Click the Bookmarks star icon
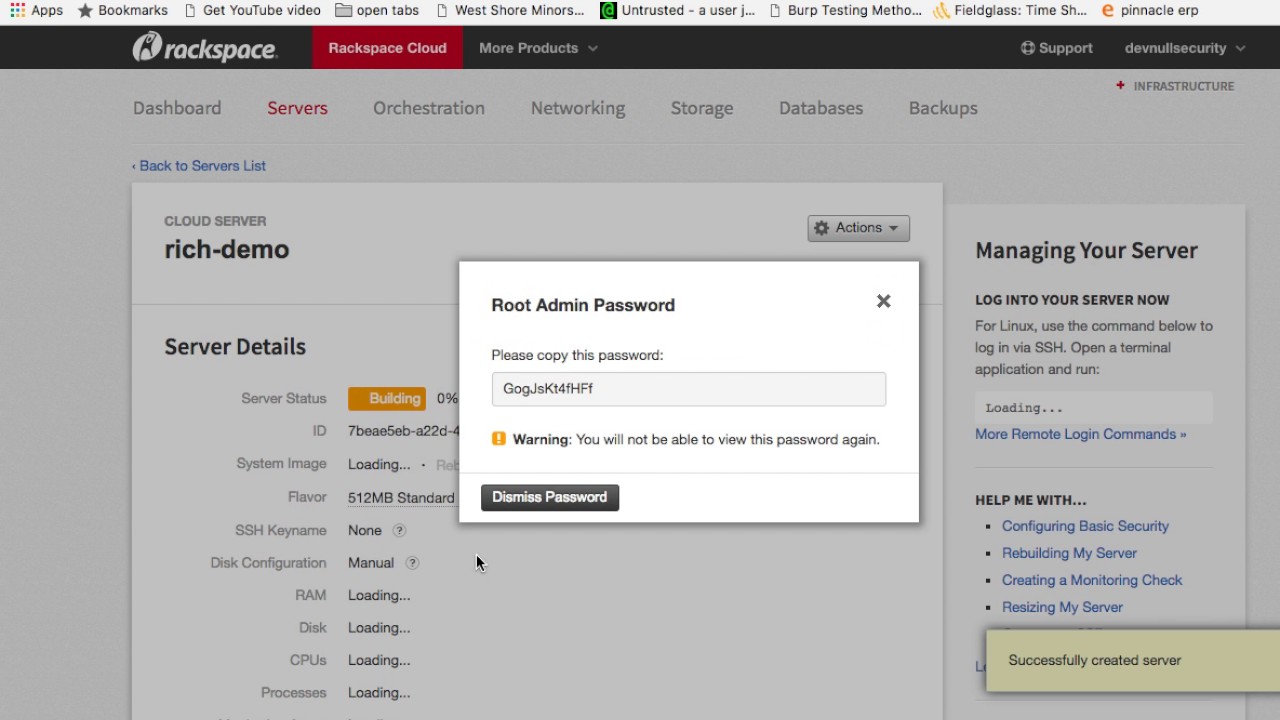The width and height of the screenshot is (1280, 720). (x=85, y=10)
